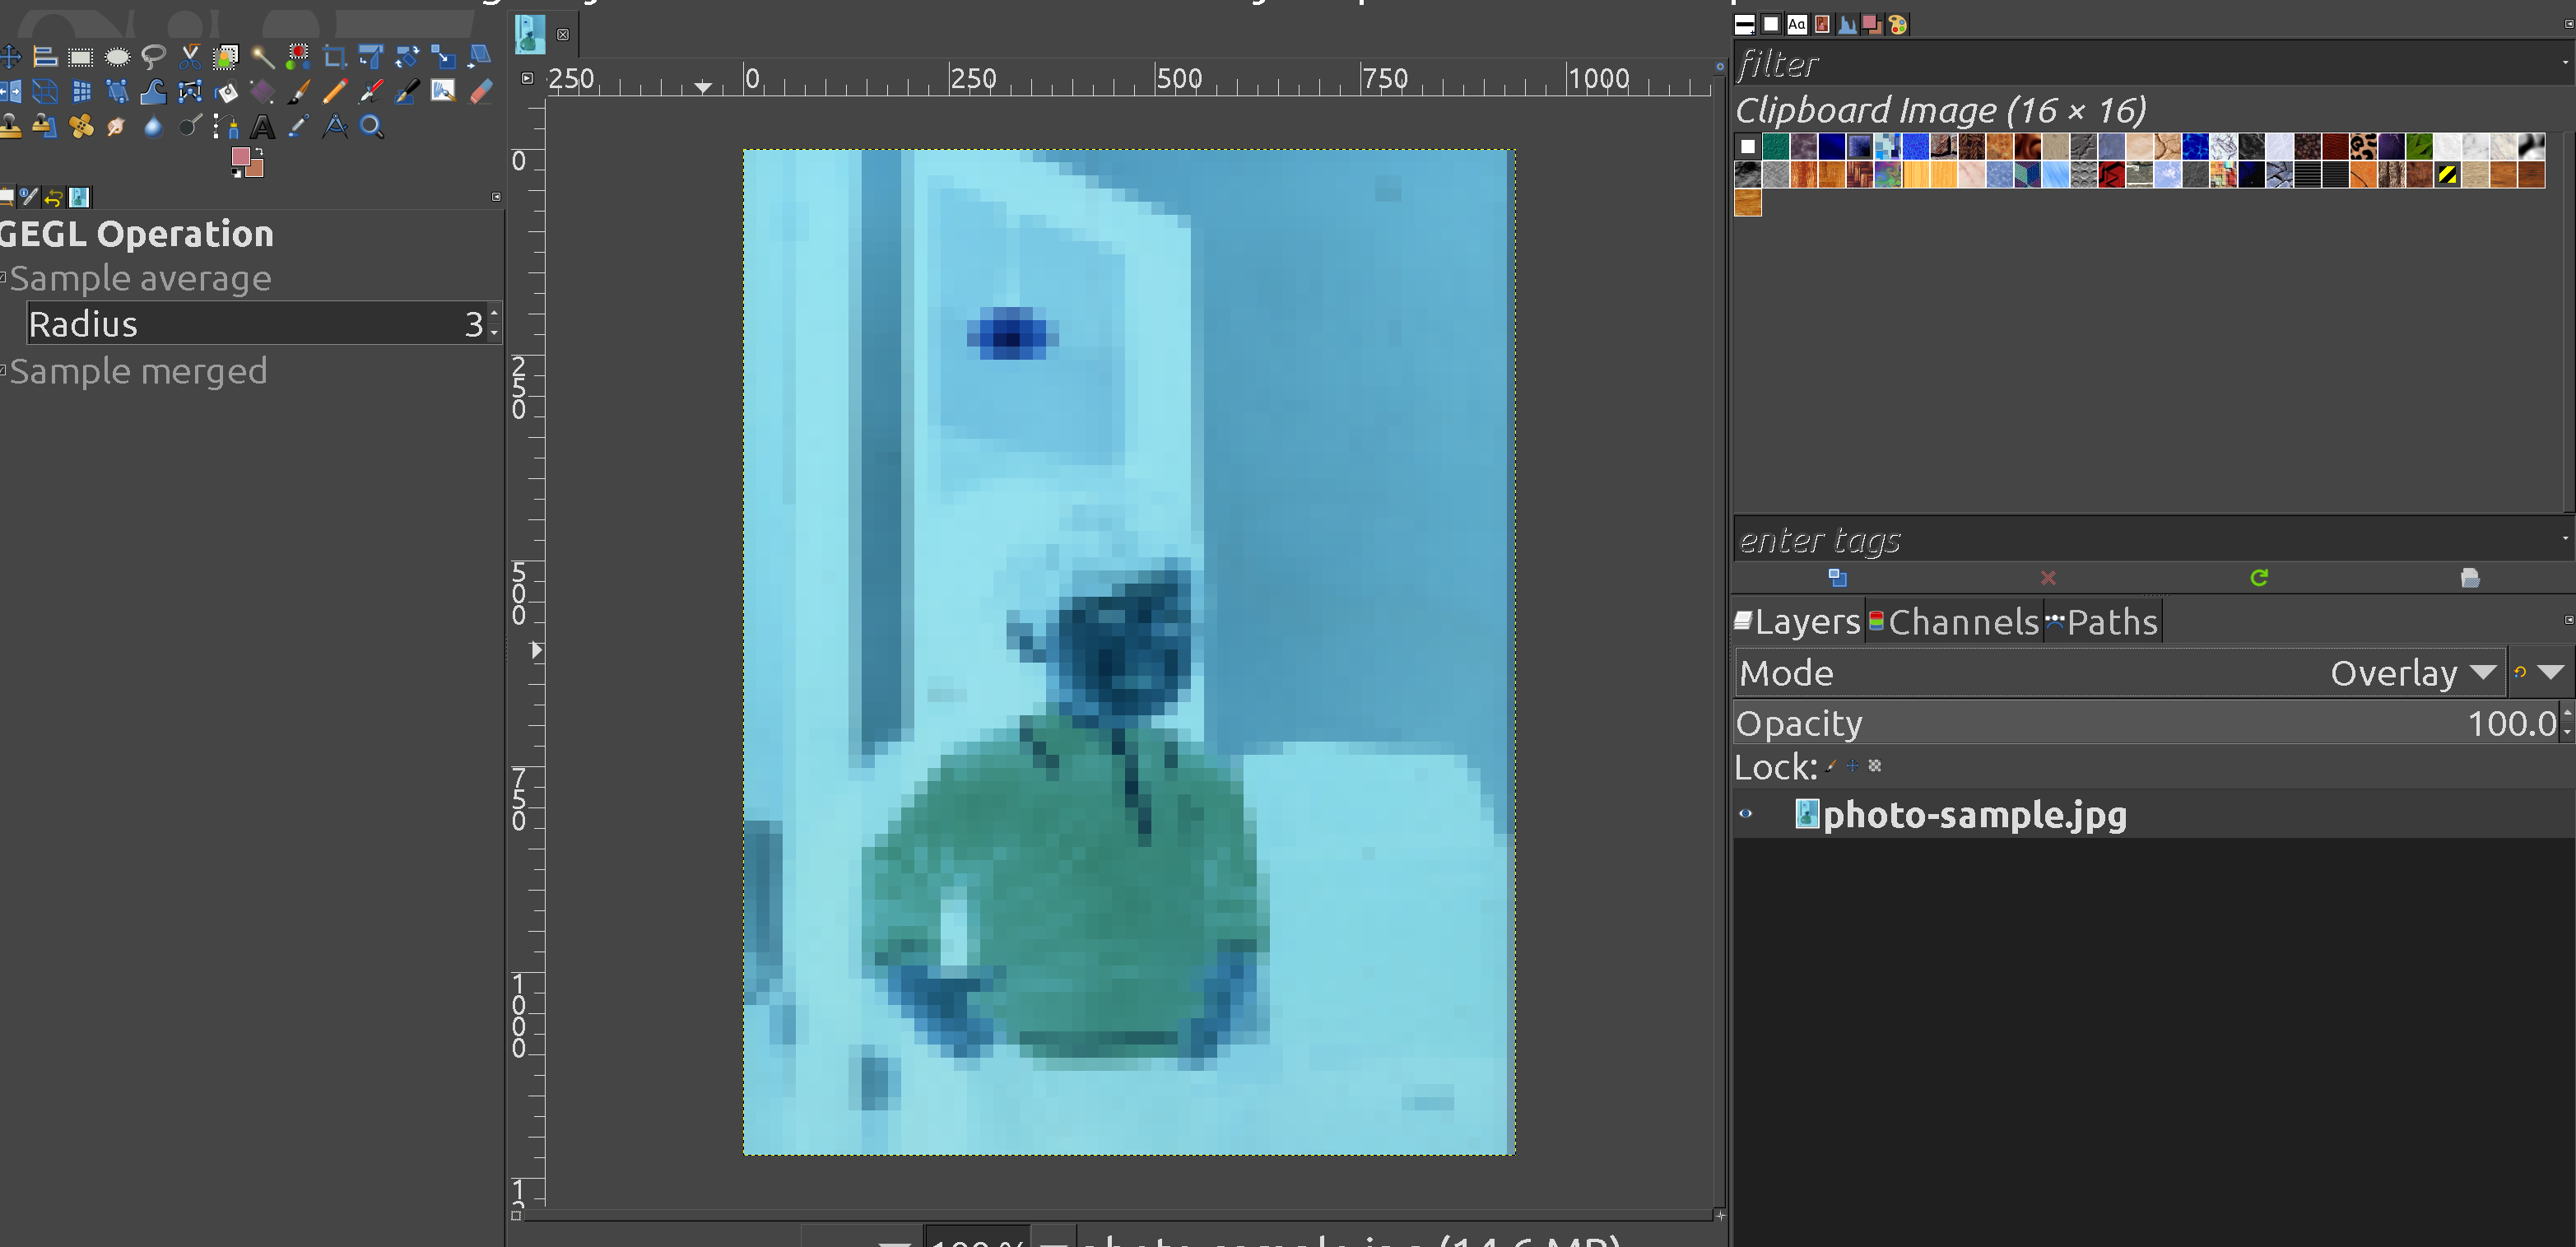Select the Zoom magnifier tool
This screenshot has width=2576, height=1247.
(371, 127)
